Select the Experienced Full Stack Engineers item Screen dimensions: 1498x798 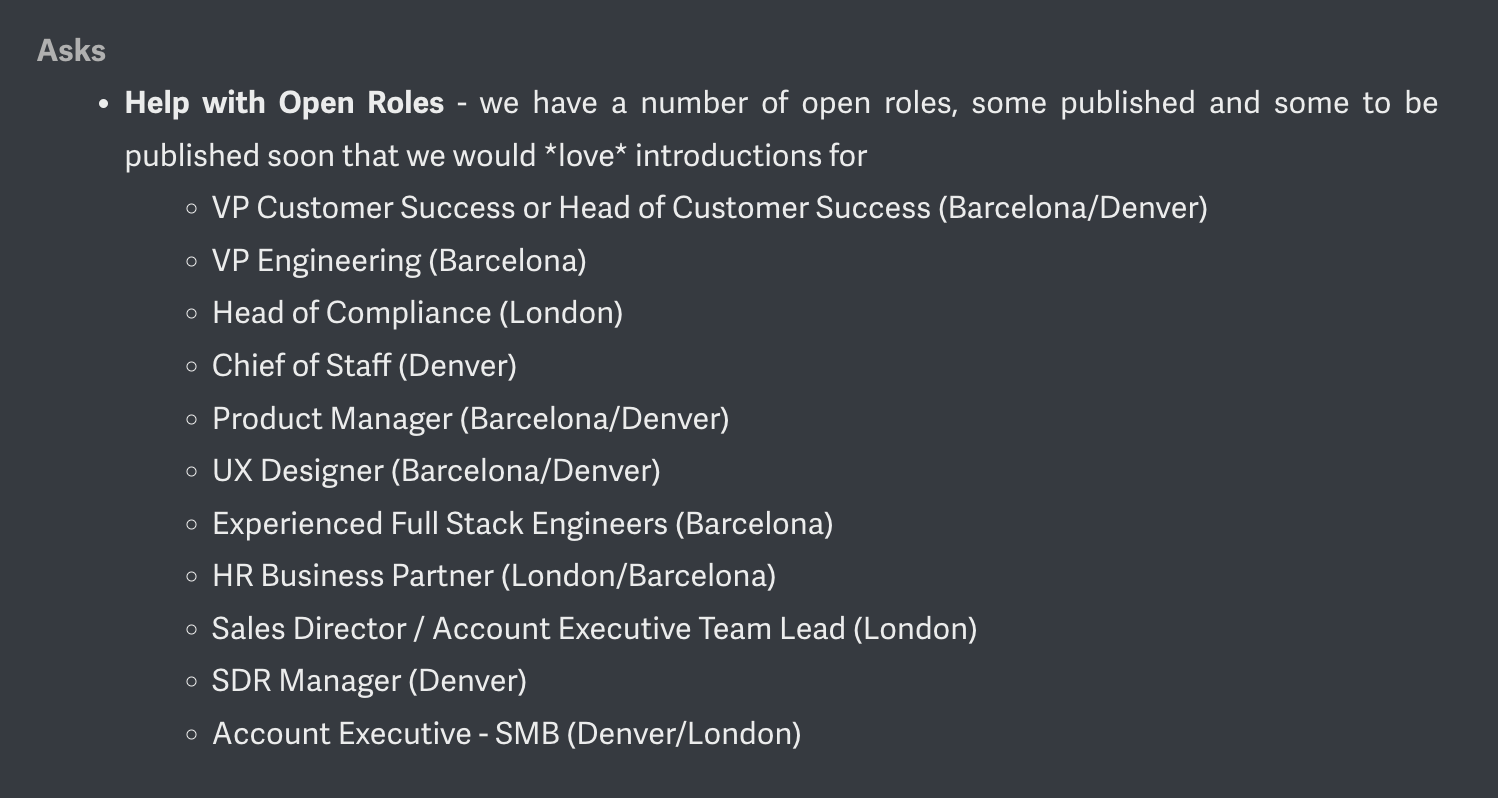(522, 524)
